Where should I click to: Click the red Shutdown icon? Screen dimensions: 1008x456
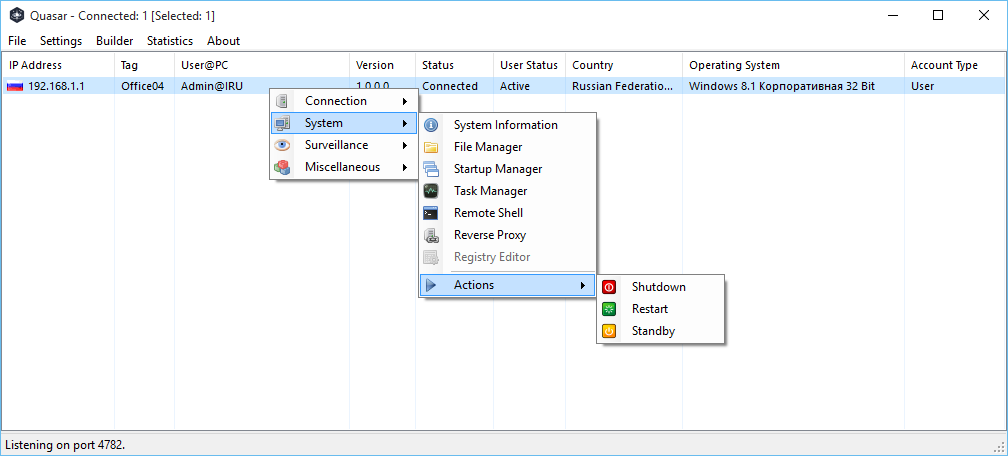pos(609,287)
